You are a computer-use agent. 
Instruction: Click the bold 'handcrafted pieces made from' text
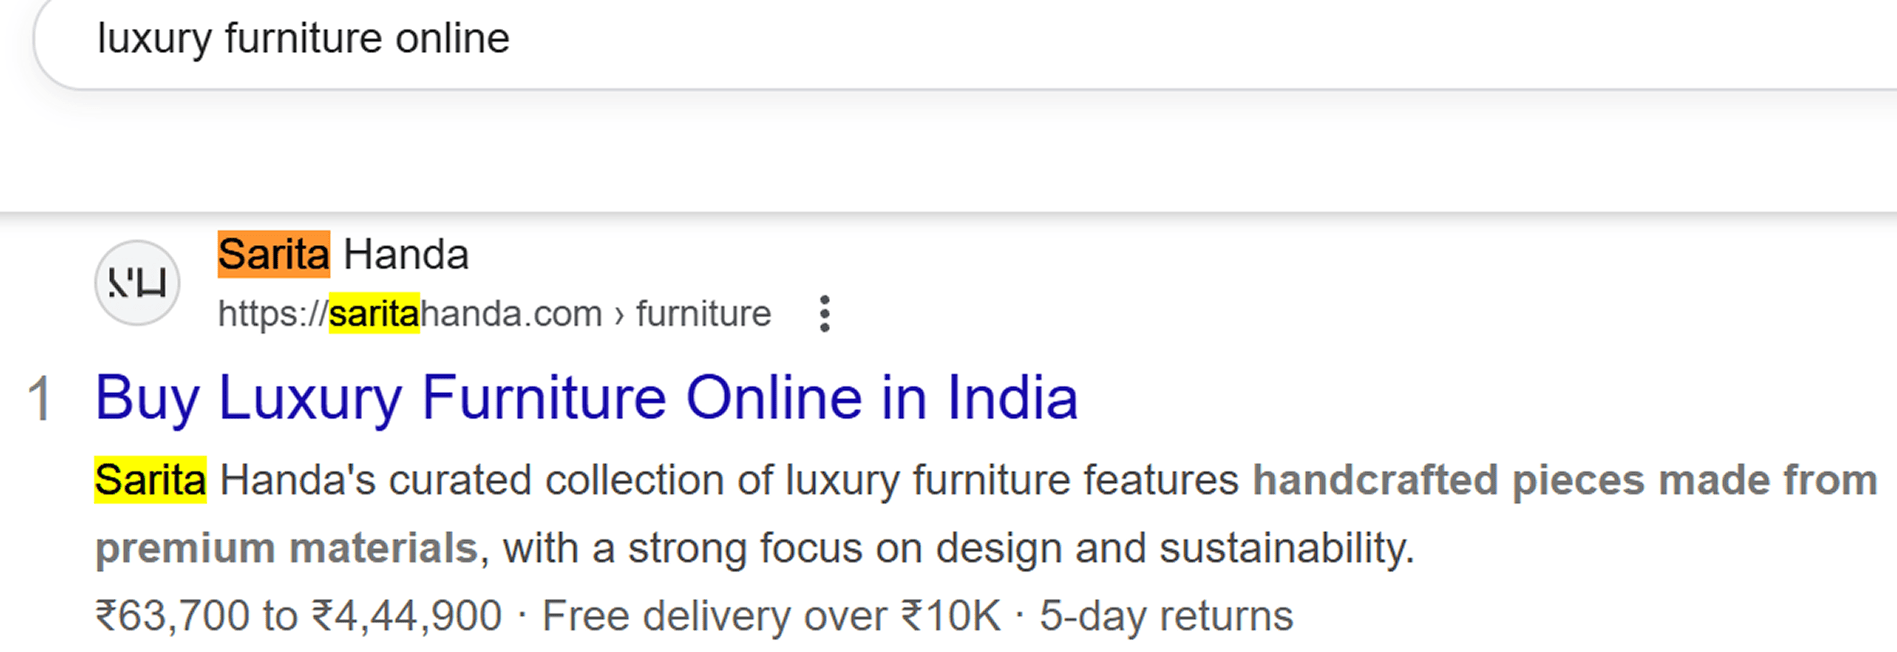tap(1565, 480)
